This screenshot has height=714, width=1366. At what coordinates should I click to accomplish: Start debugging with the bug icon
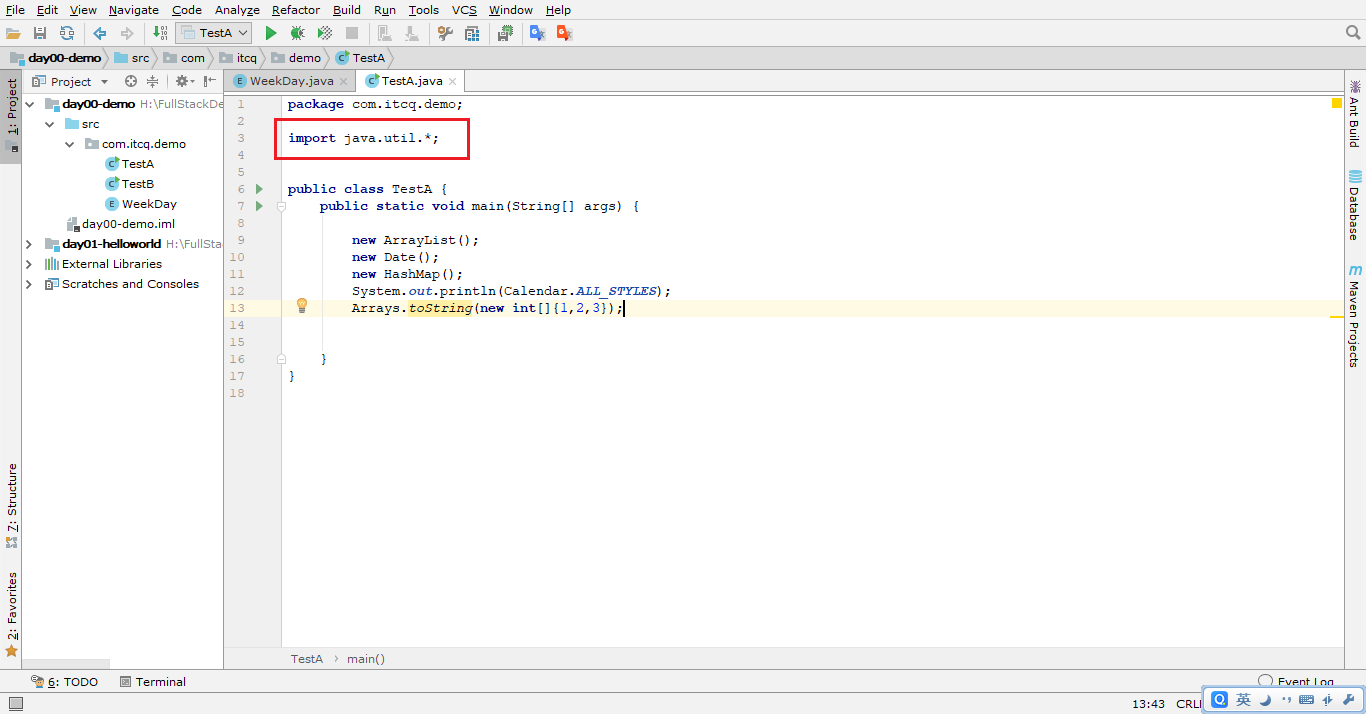pos(297,33)
